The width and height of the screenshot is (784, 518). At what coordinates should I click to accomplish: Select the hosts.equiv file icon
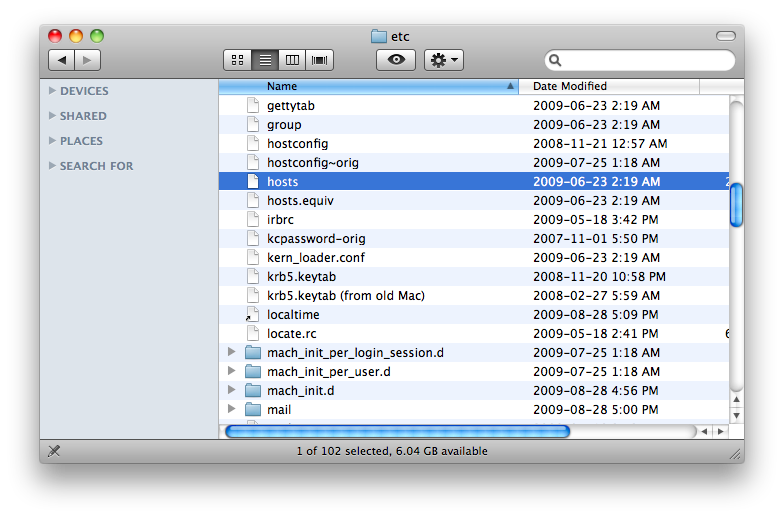pyautogui.click(x=253, y=200)
